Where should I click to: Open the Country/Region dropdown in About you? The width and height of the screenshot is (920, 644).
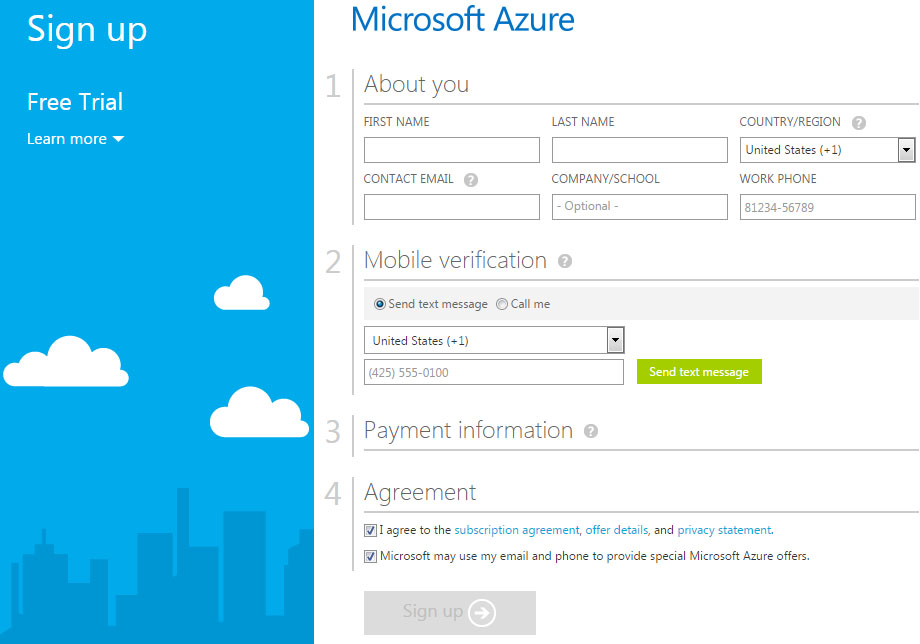coord(827,150)
